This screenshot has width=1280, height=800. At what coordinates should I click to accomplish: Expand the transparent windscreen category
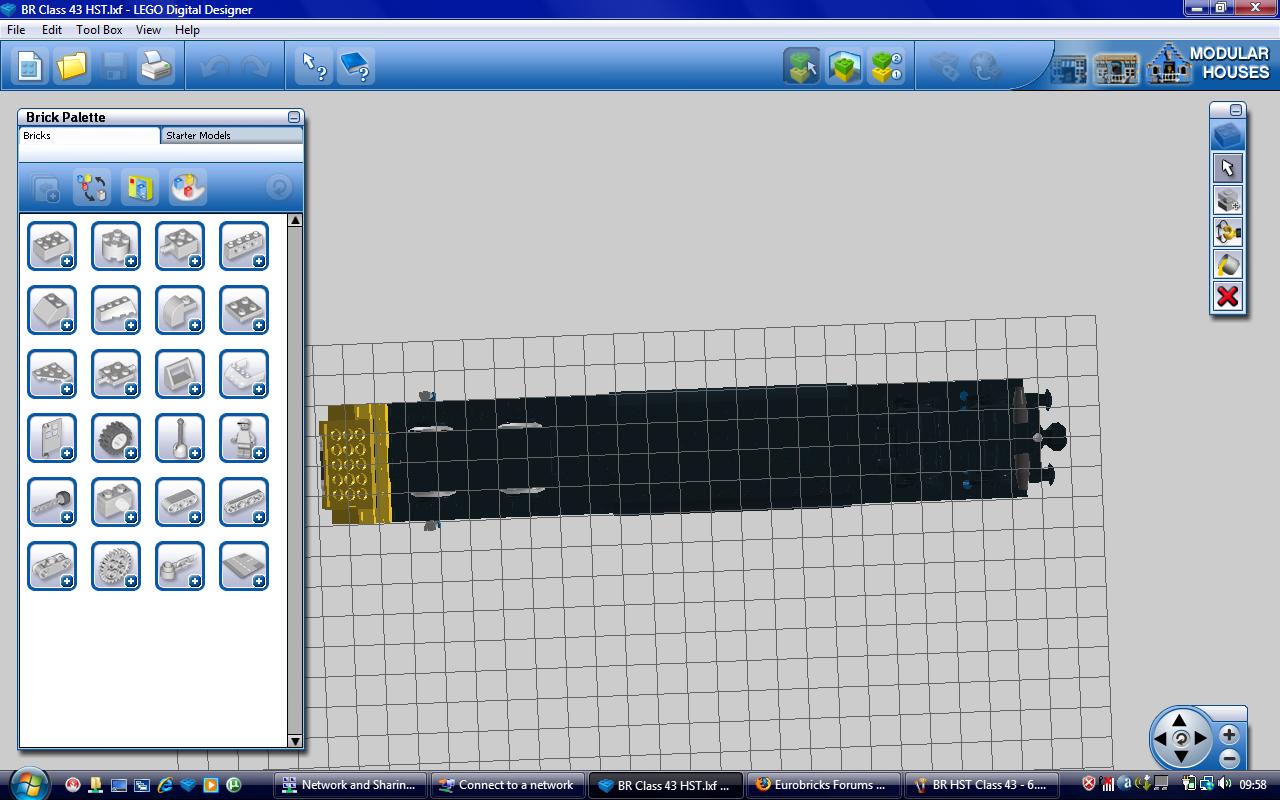tap(244, 374)
